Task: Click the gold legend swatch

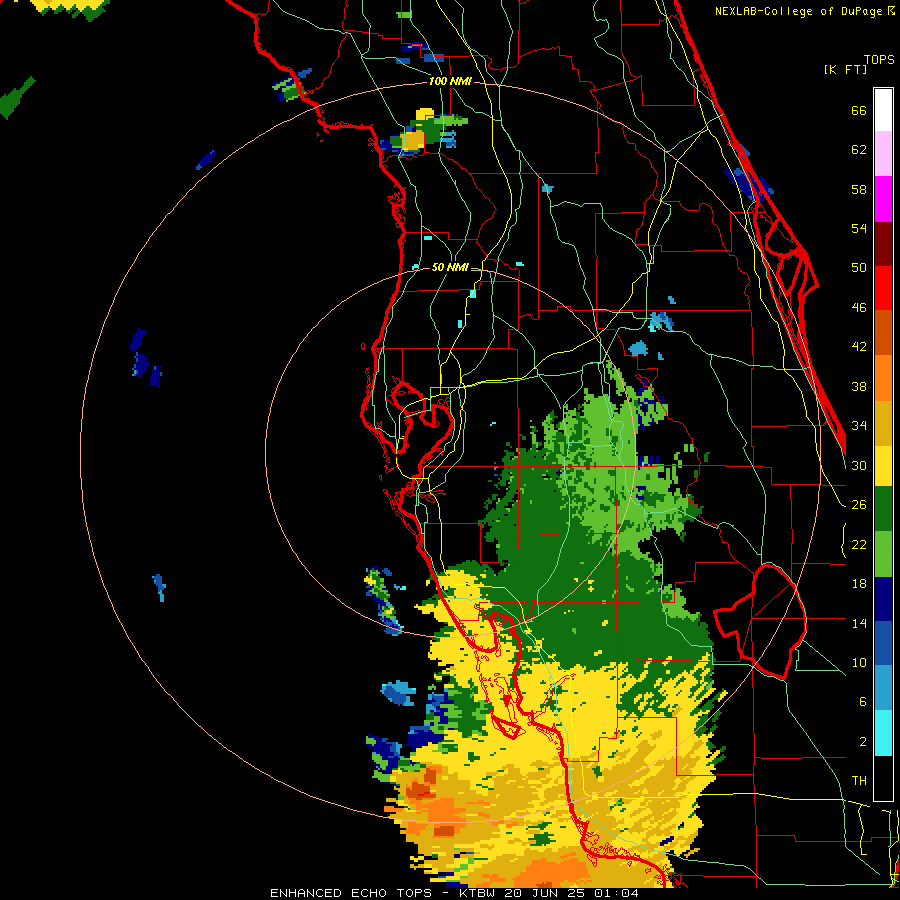Action: (883, 422)
